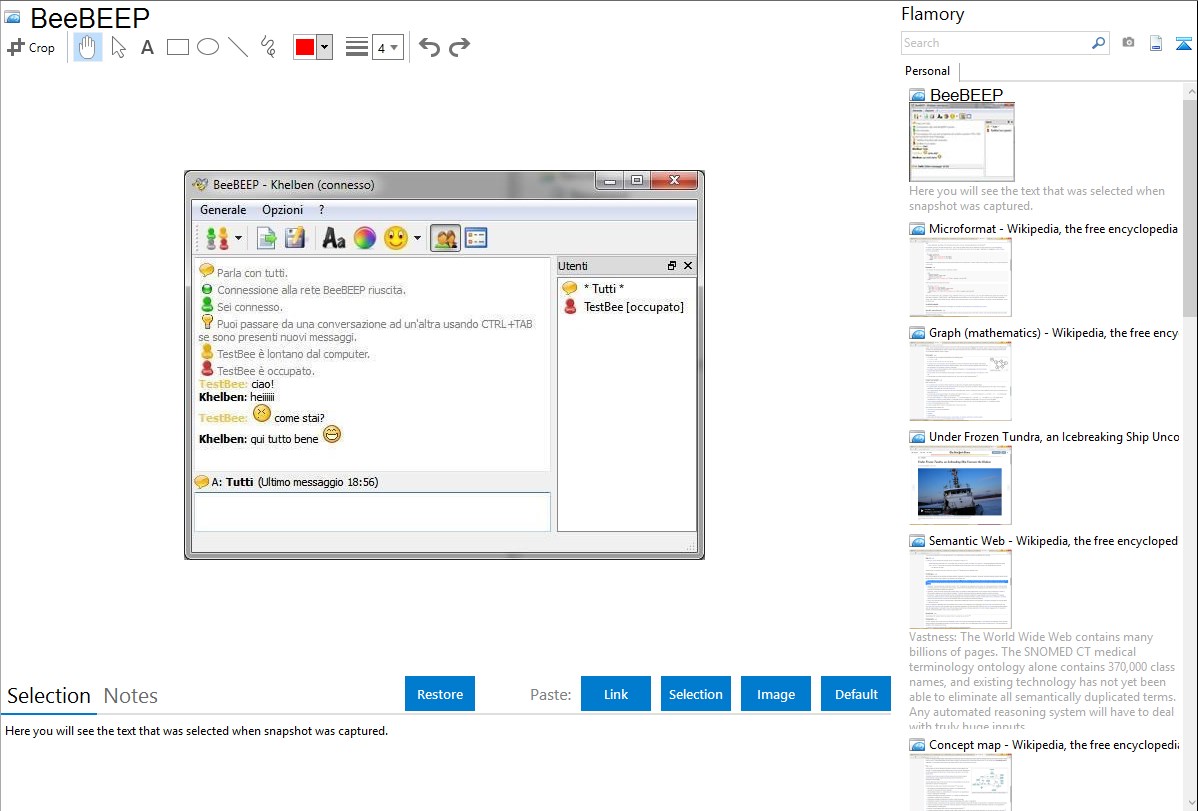The height and width of the screenshot is (811, 1198).
Task: Click the 'A: Tutti' recipient label
Action: (232, 482)
